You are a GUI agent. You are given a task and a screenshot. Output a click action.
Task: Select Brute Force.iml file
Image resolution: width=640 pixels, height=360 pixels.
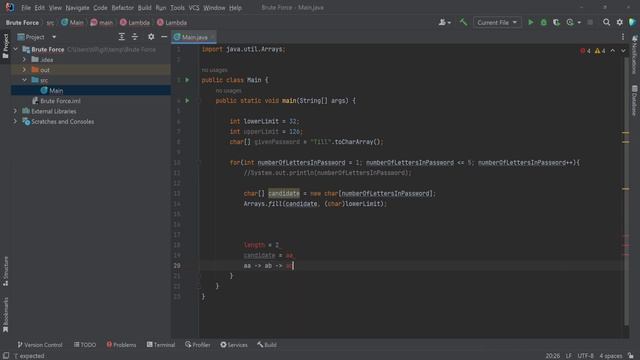point(60,101)
